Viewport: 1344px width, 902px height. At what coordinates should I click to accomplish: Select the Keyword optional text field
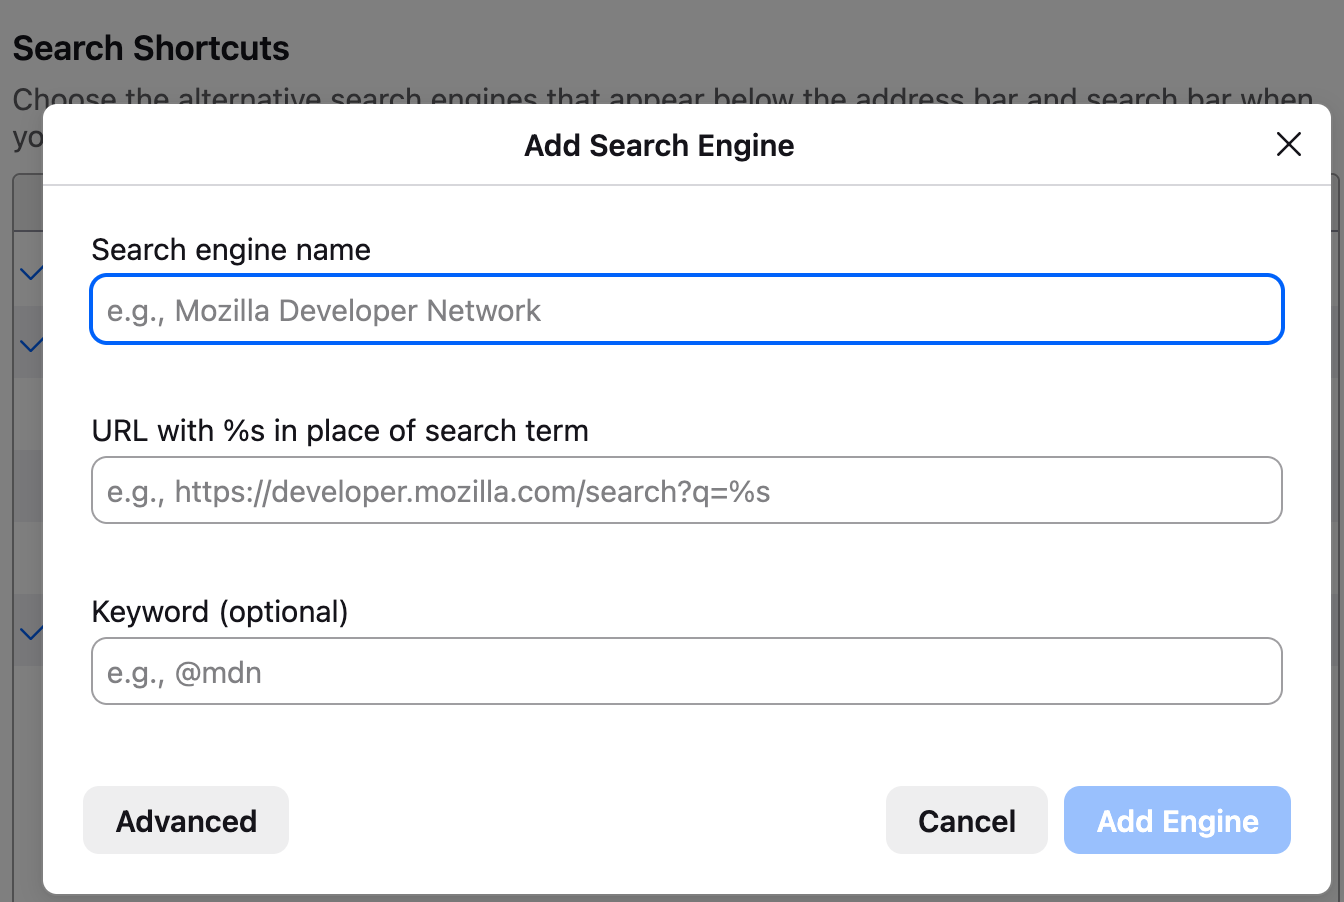(686, 672)
